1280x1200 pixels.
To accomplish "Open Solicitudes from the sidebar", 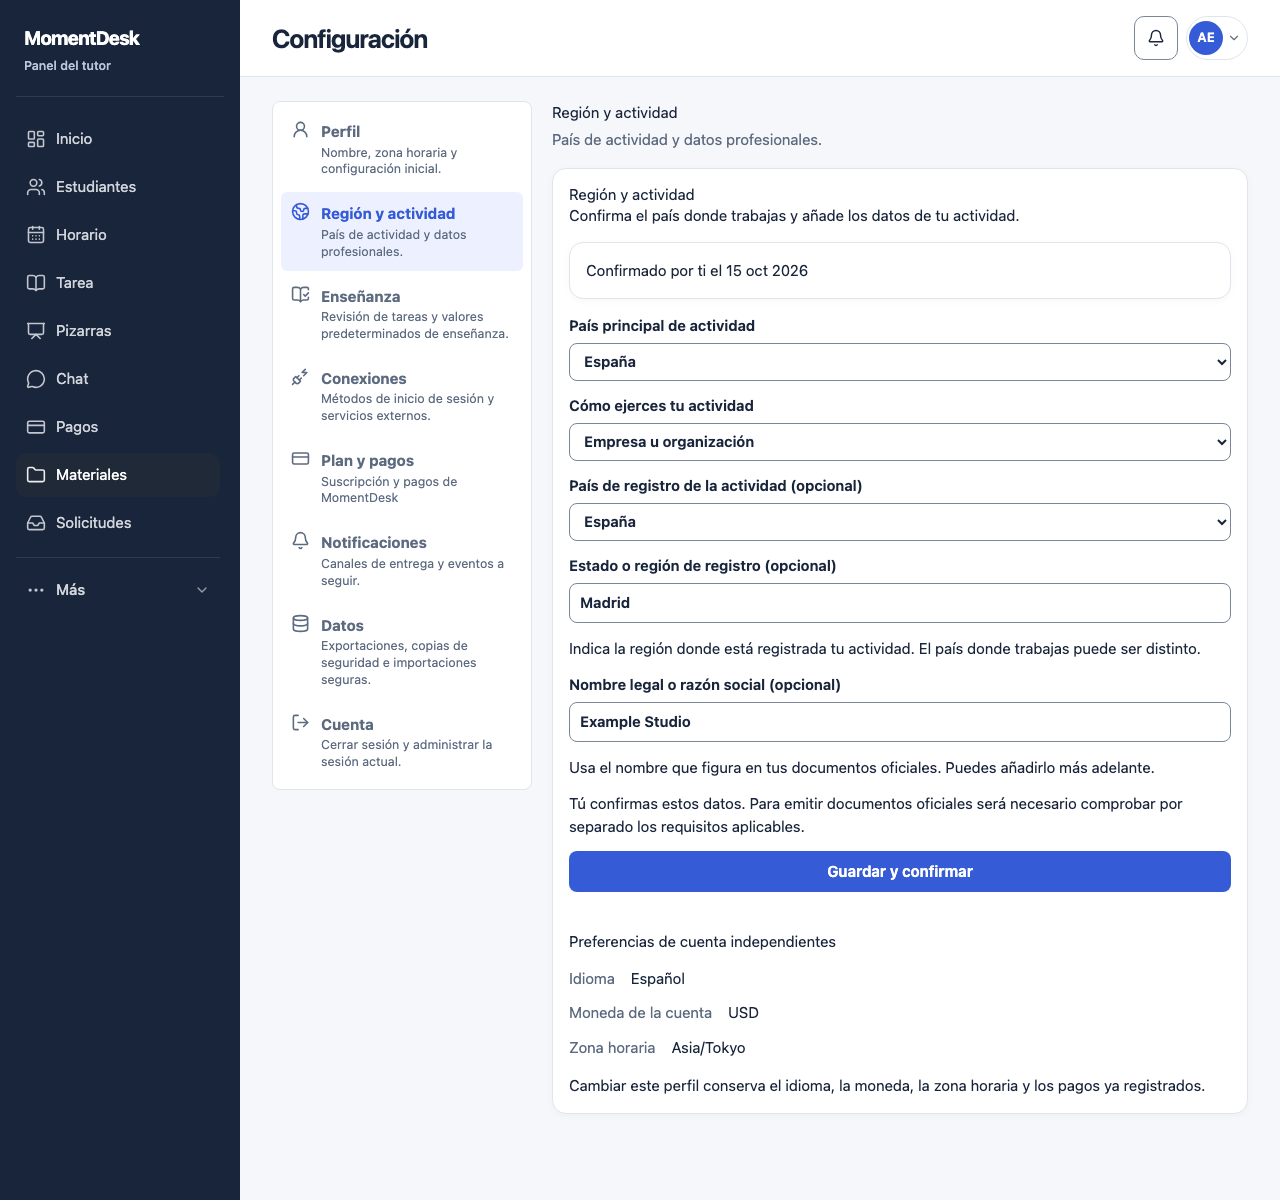I will (118, 523).
